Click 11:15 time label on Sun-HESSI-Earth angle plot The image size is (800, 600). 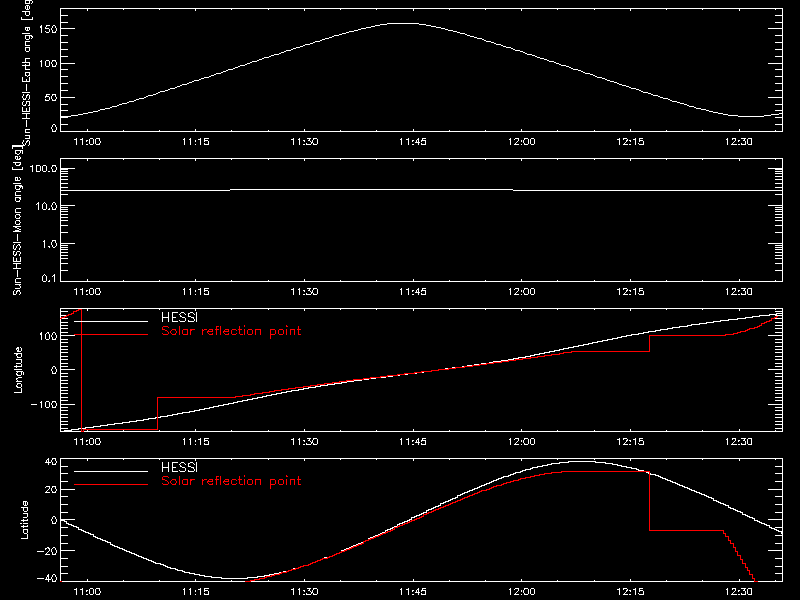click(195, 142)
